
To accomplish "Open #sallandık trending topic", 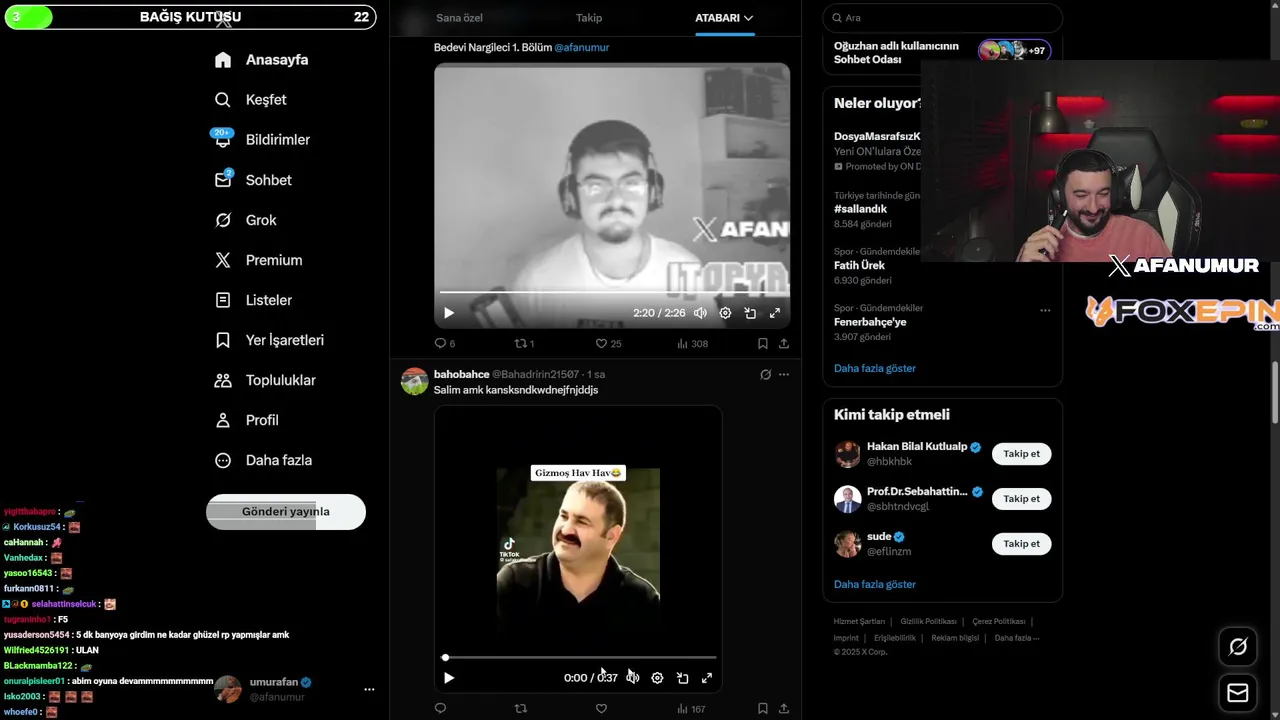I will pyautogui.click(x=860, y=209).
